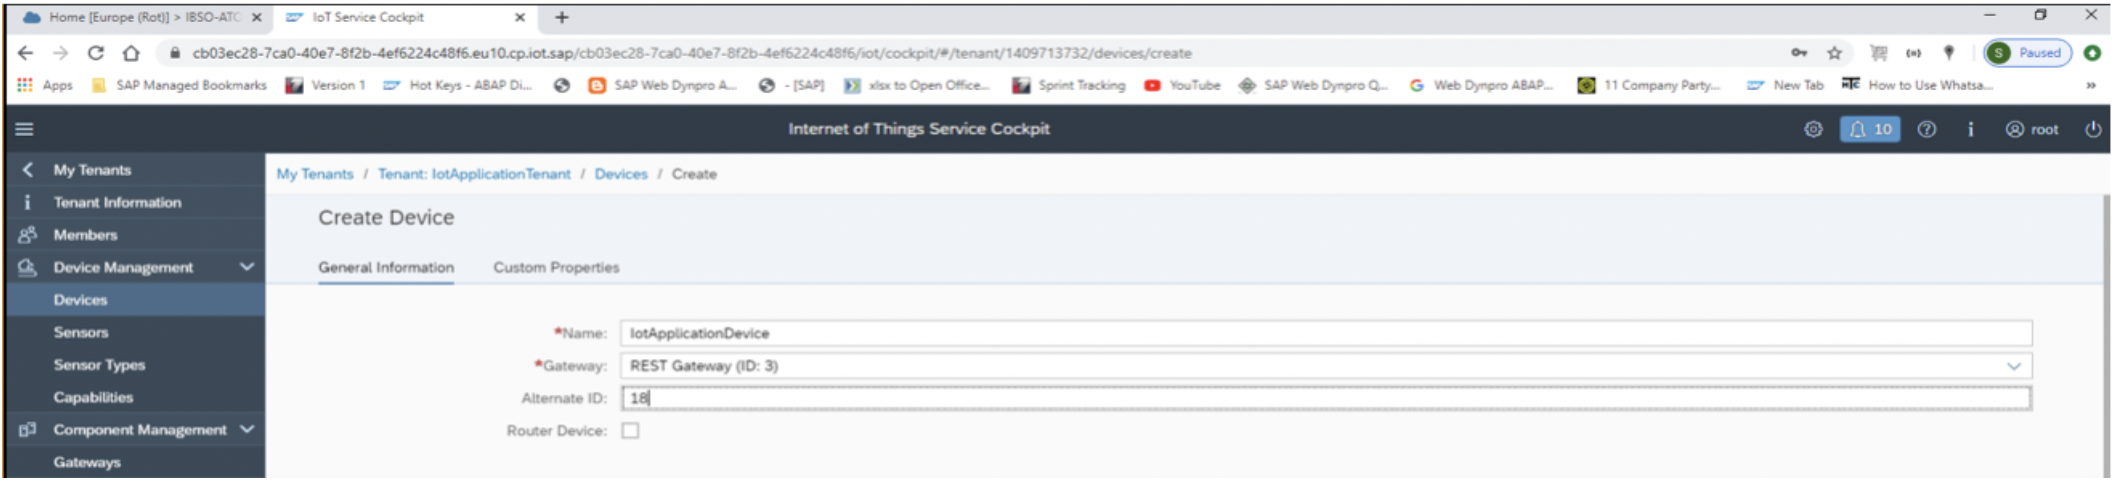Open the Apps bookmarks shortcut
The height and width of the screenshot is (482, 2116).
[45, 85]
